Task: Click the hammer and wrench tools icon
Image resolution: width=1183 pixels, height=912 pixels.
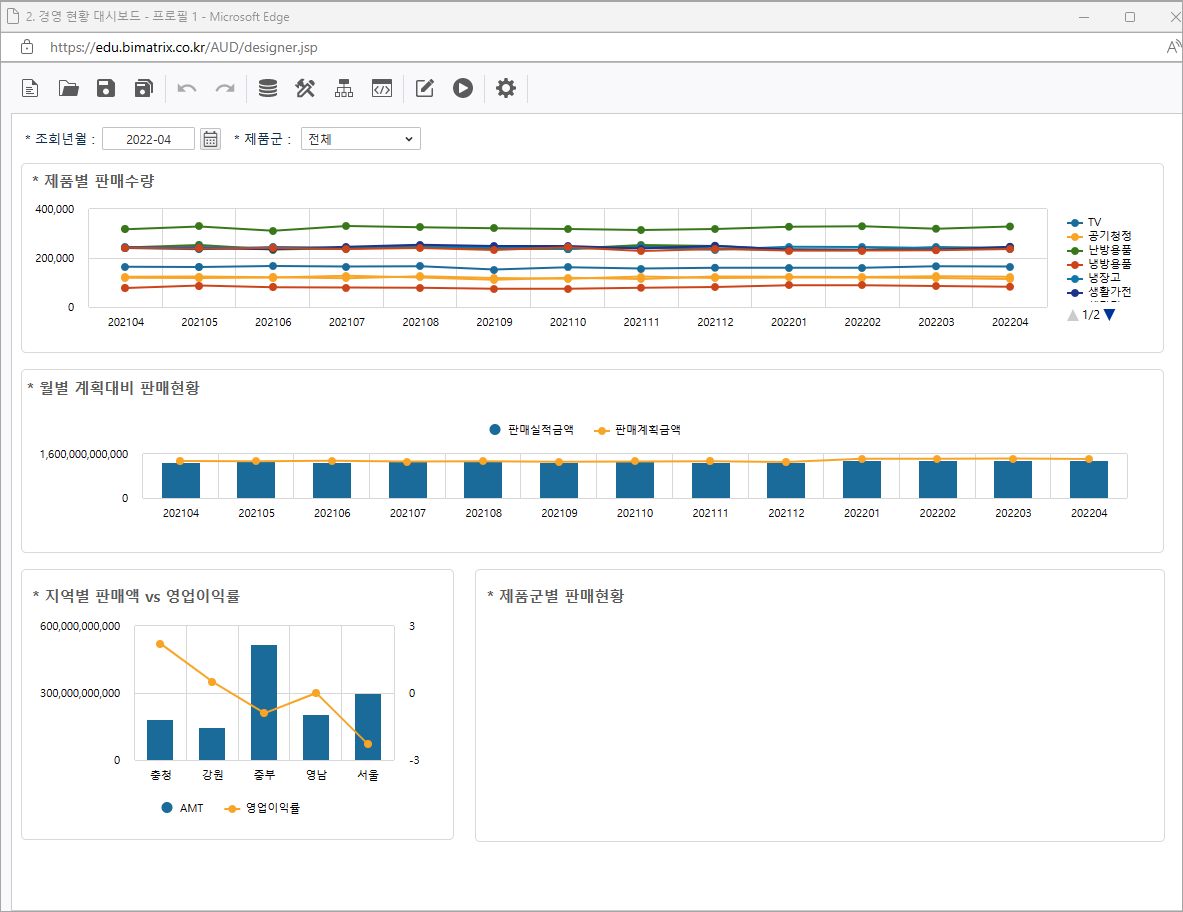Action: pyautogui.click(x=305, y=88)
